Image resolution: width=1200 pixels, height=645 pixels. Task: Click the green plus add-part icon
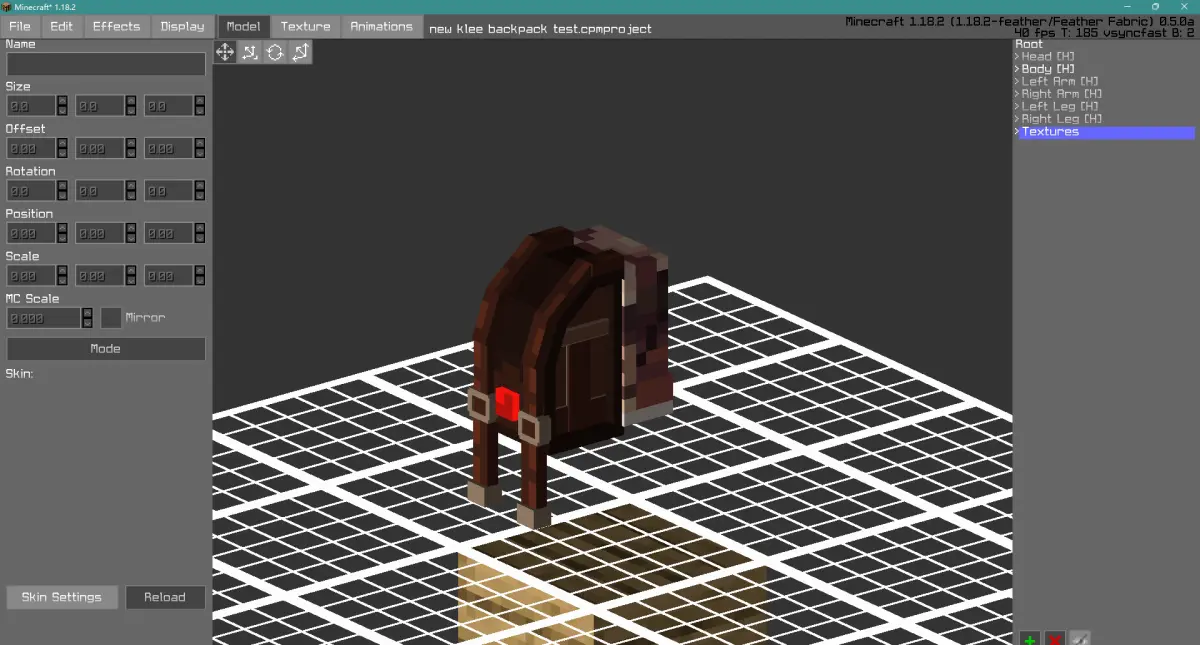click(1029, 639)
